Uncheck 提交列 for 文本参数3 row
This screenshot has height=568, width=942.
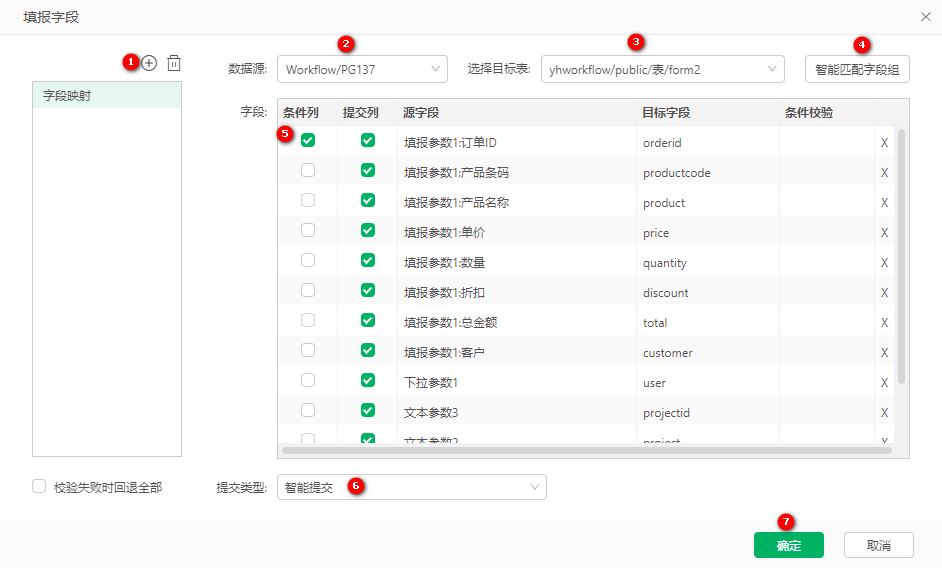368,411
